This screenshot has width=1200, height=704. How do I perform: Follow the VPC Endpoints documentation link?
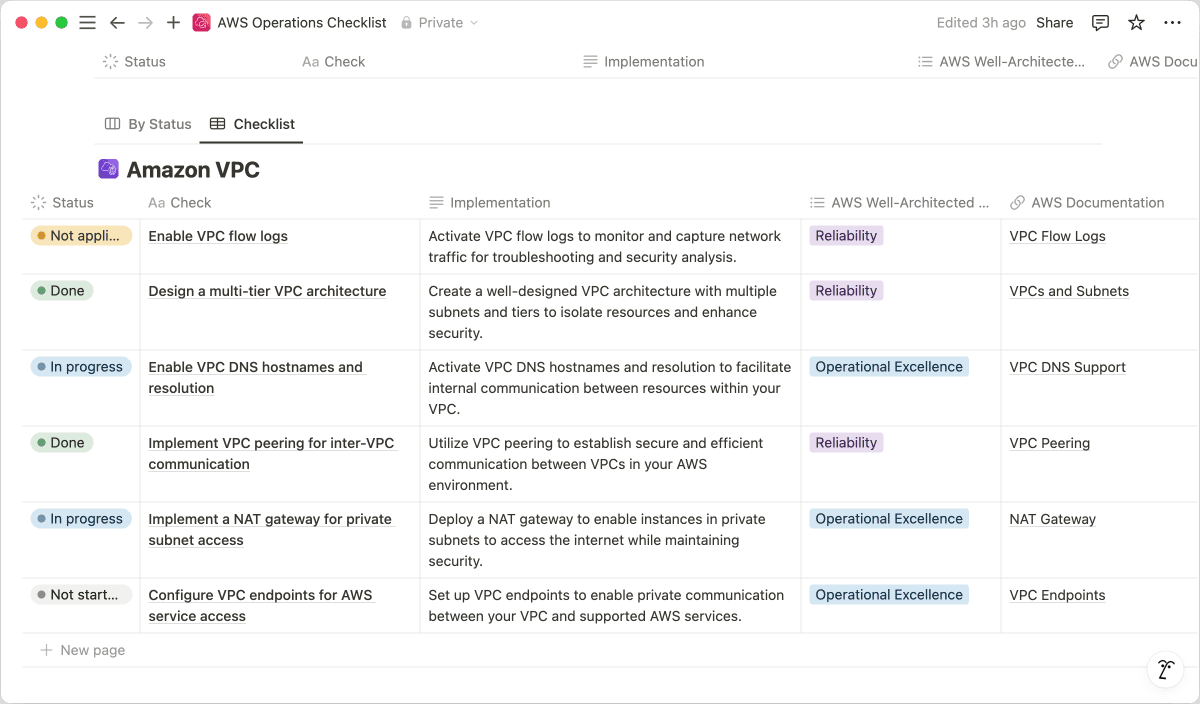pyautogui.click(x=1057, y=595)
